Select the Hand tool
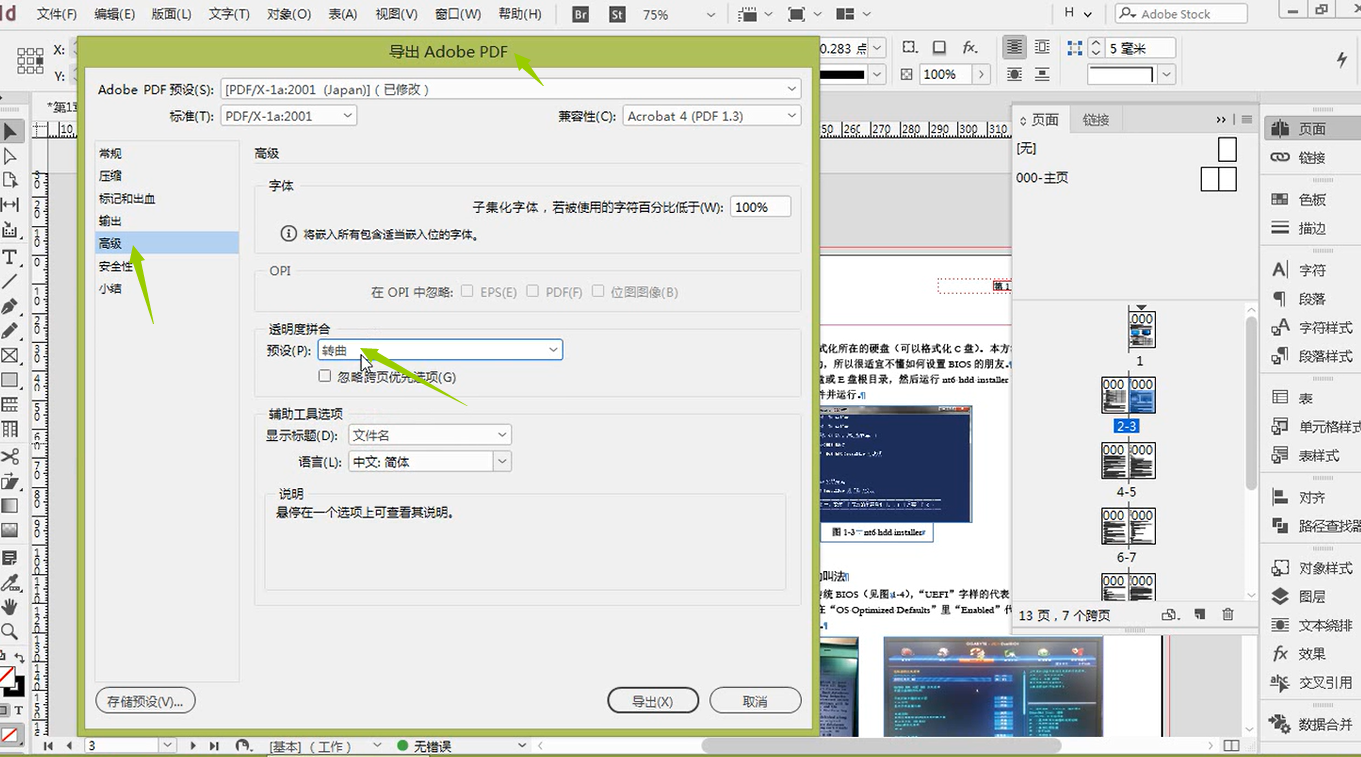Screen dimensions: 1361x757 10,607
